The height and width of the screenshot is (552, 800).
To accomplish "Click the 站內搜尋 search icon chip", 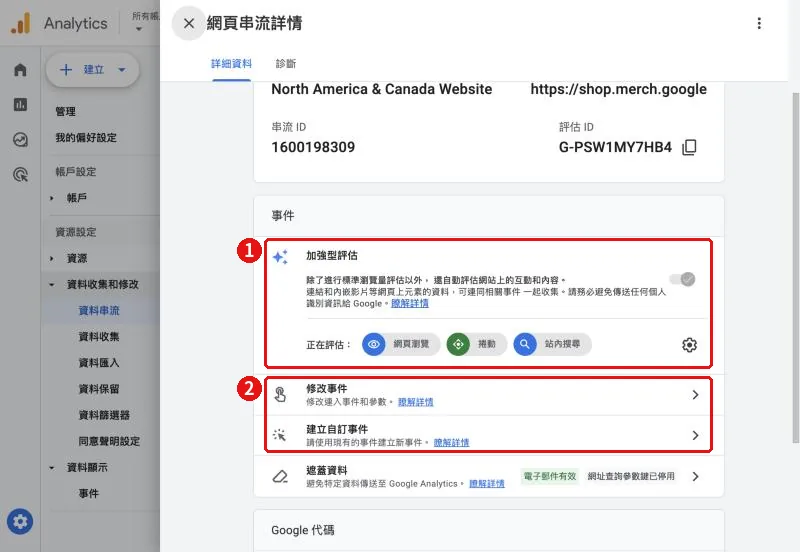I will click(x=553, y=344).
